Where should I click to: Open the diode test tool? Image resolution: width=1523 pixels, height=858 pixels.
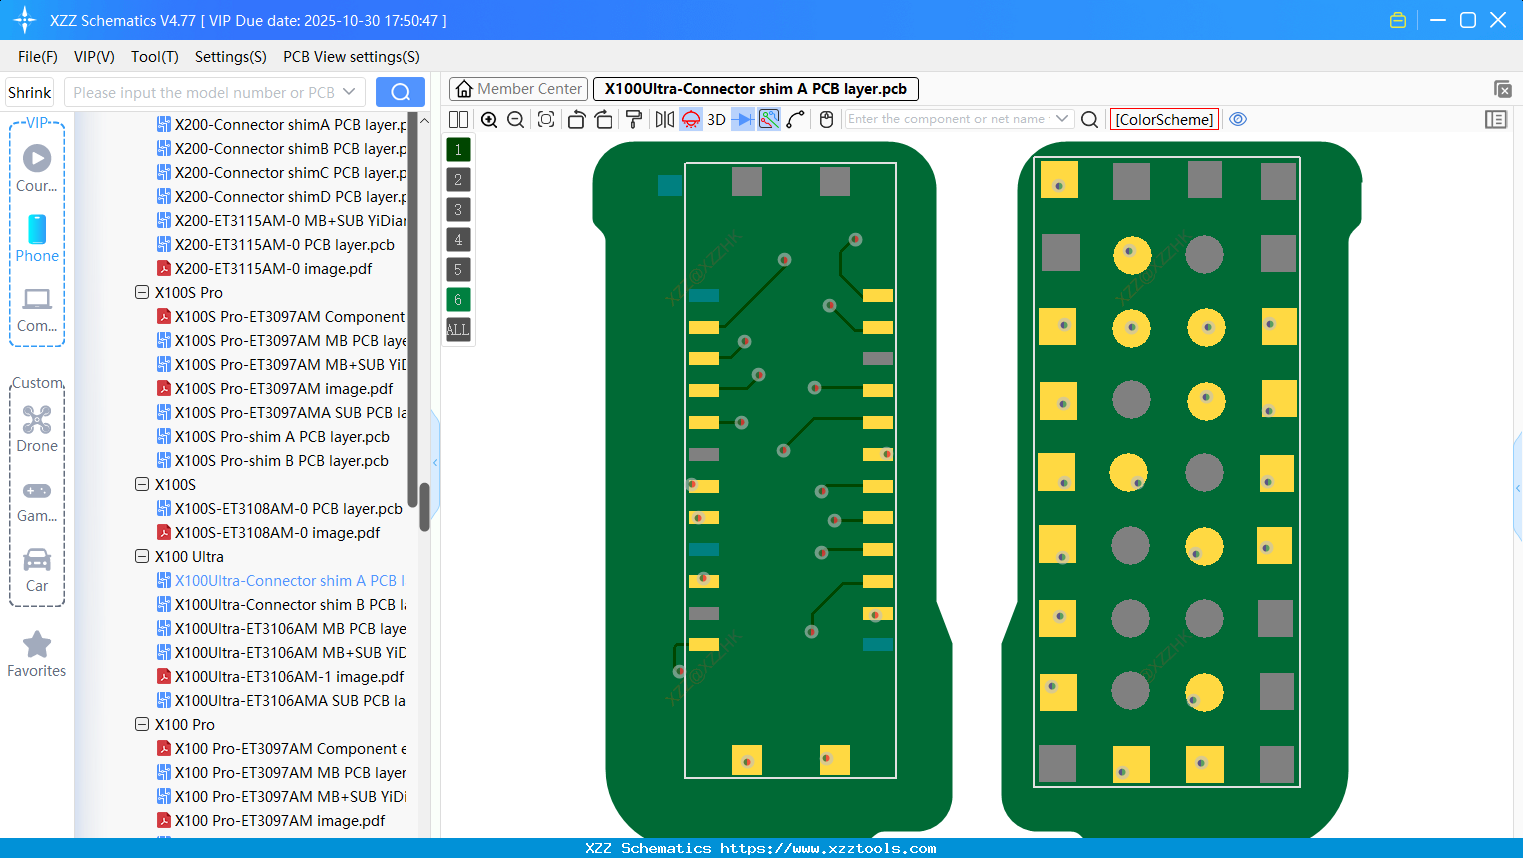742,119
